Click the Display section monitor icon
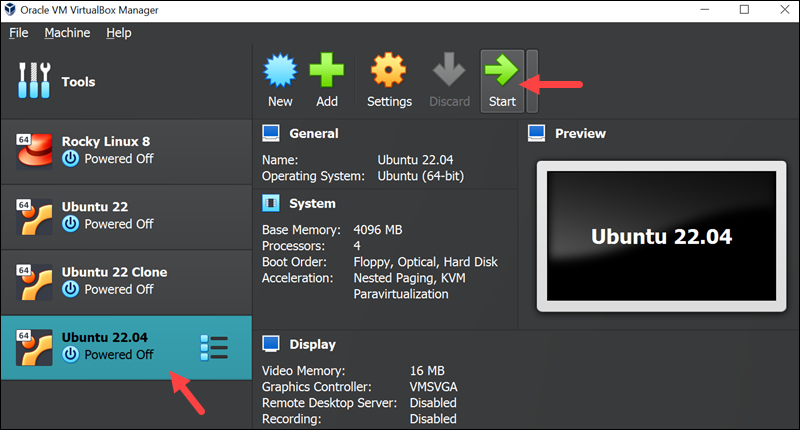This screenshot has height=430, width=800. [x=271, y=344]
